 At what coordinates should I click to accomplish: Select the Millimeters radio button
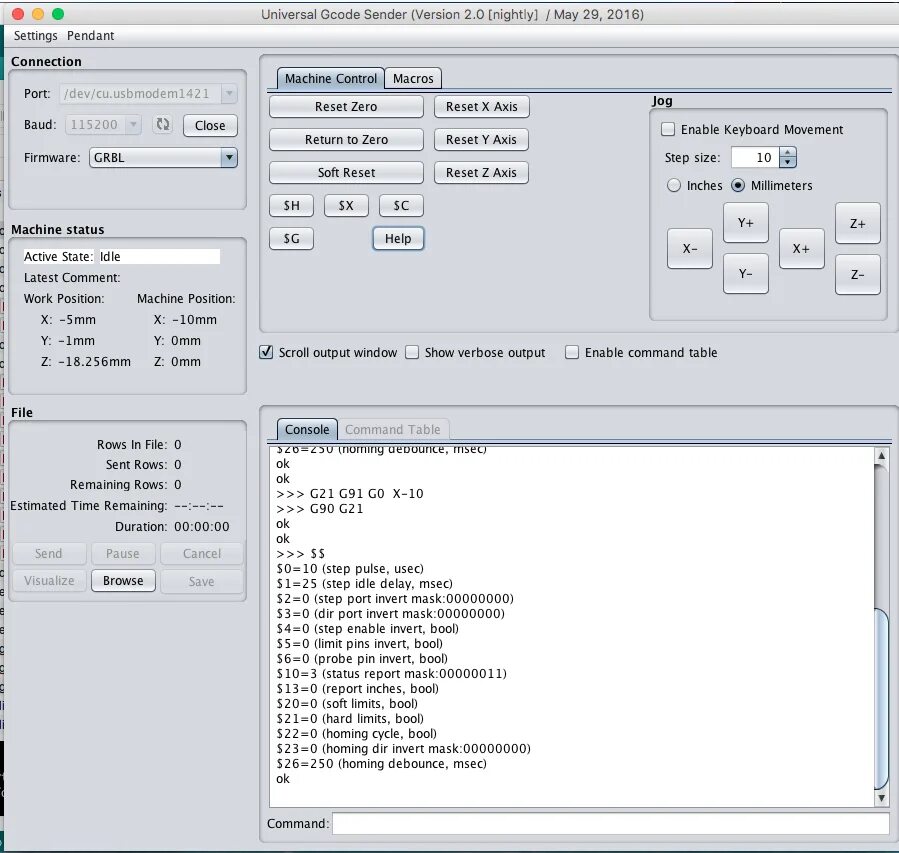pyautogui.click(x=738, y=186)
